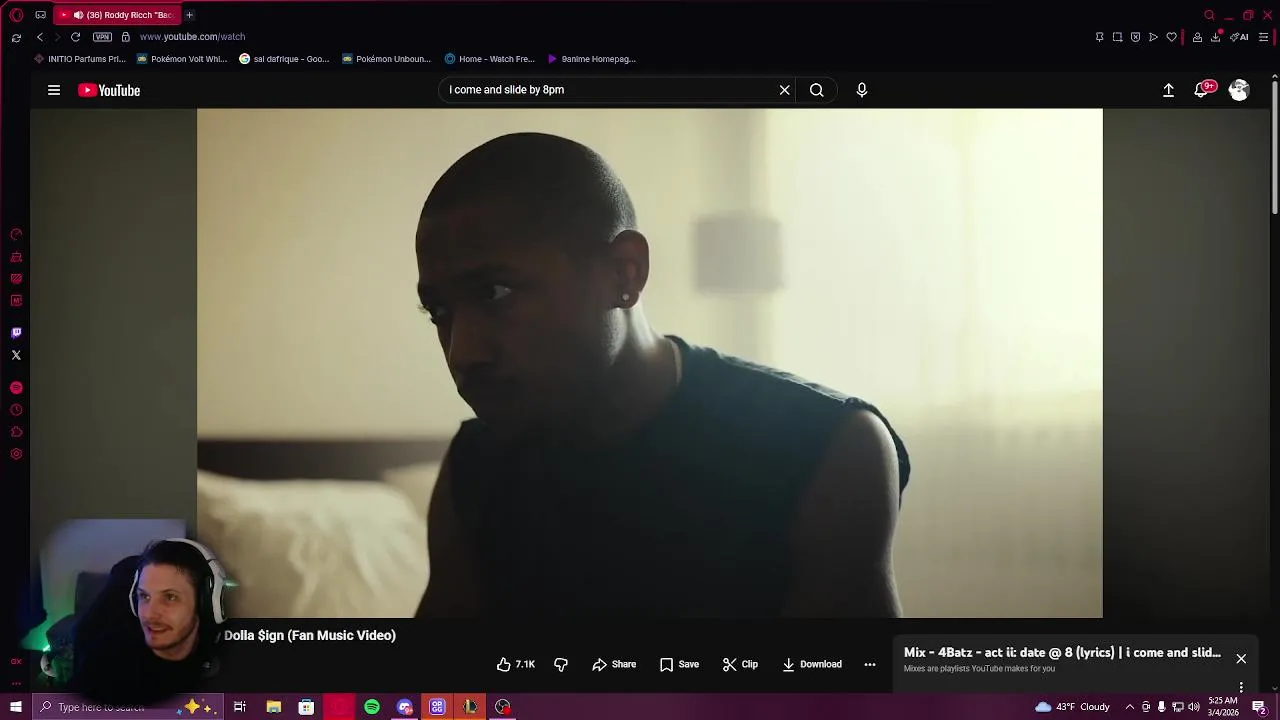Open a new browser tab
The image size is (1280, 720).
point(189,15)
